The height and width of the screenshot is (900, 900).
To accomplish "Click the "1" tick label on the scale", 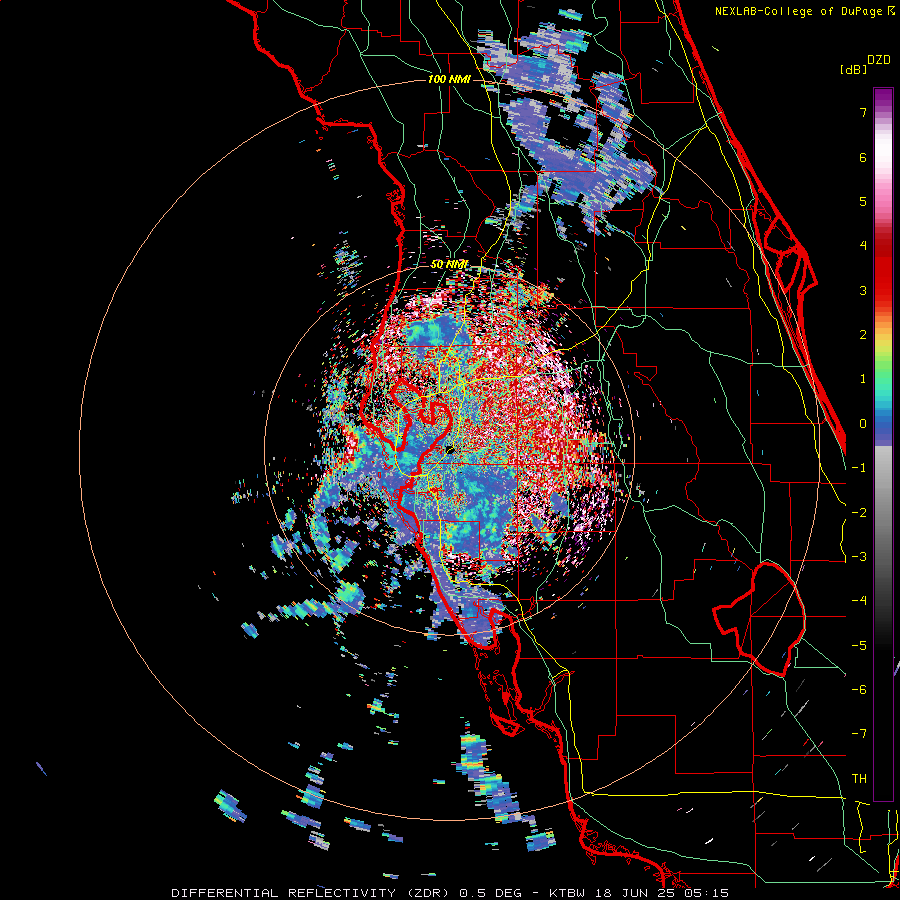I will tap(863, 379).
